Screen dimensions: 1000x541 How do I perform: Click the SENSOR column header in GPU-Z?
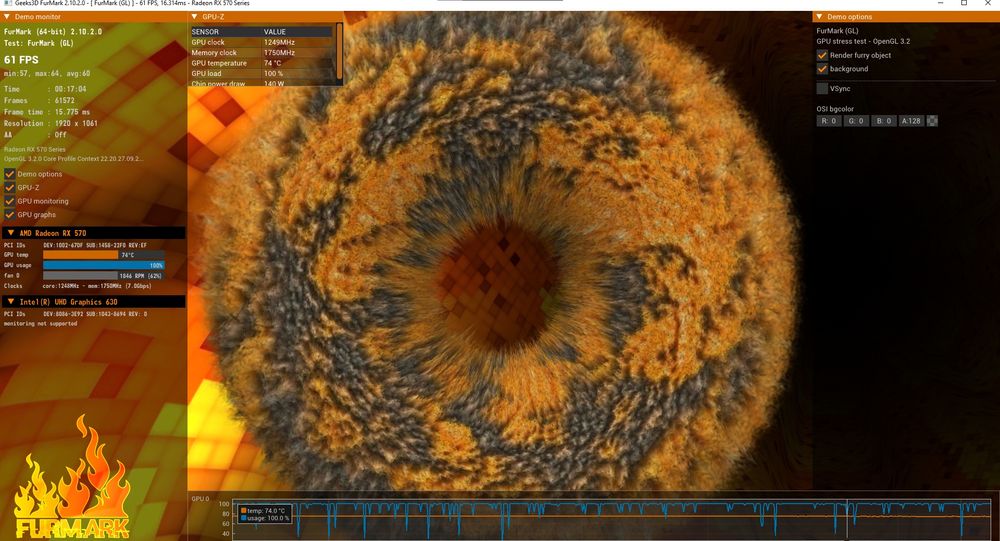(x=205, y=31)
